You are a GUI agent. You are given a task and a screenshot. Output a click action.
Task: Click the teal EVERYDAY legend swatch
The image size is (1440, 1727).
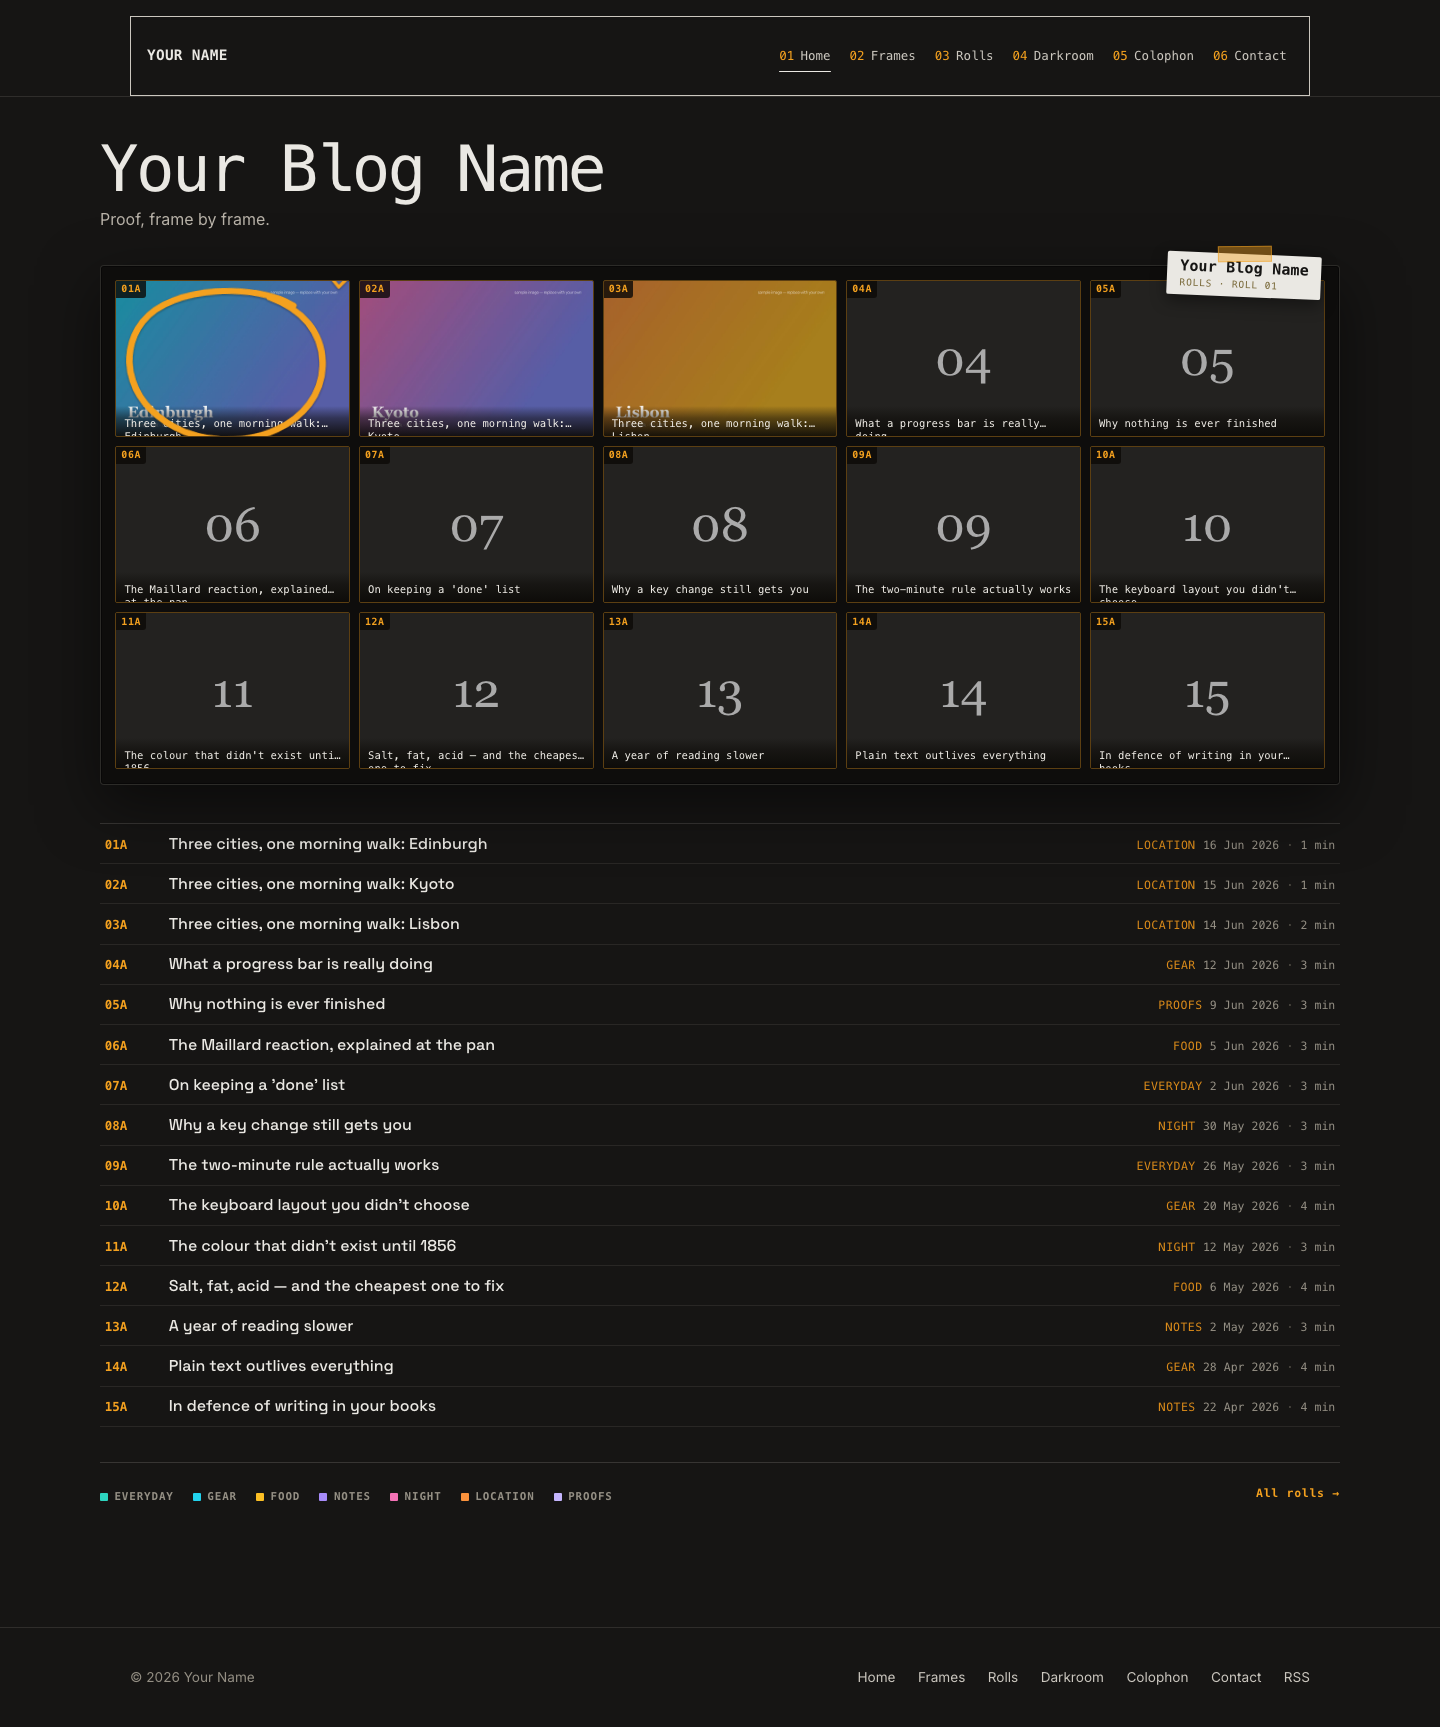click(x=104, y=1497)
